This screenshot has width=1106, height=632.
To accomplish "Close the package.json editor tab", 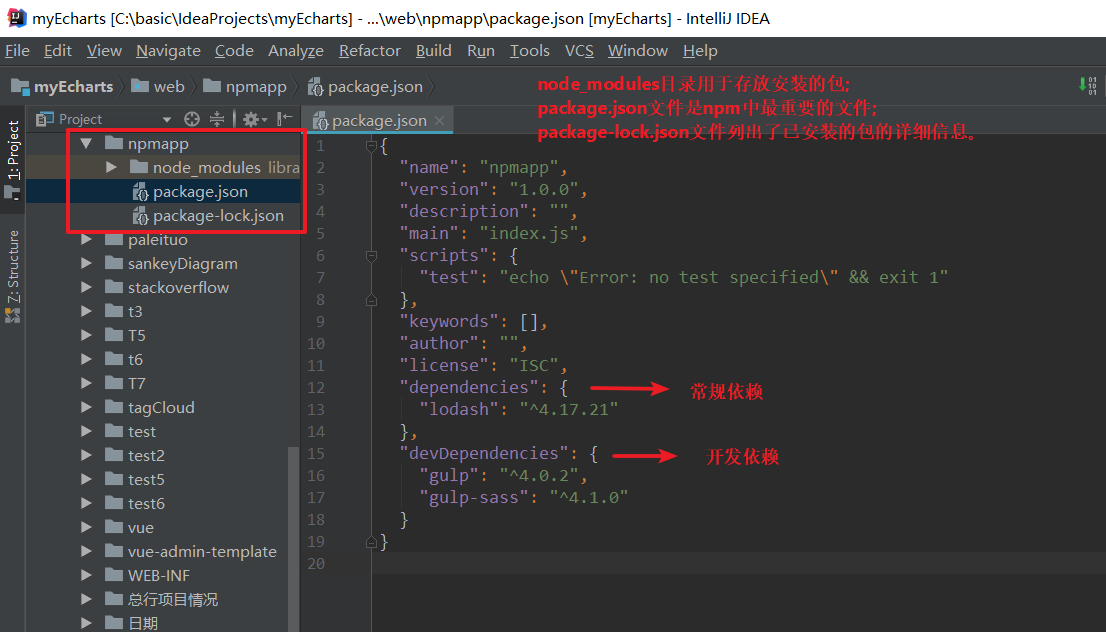I will pos(439,121).
